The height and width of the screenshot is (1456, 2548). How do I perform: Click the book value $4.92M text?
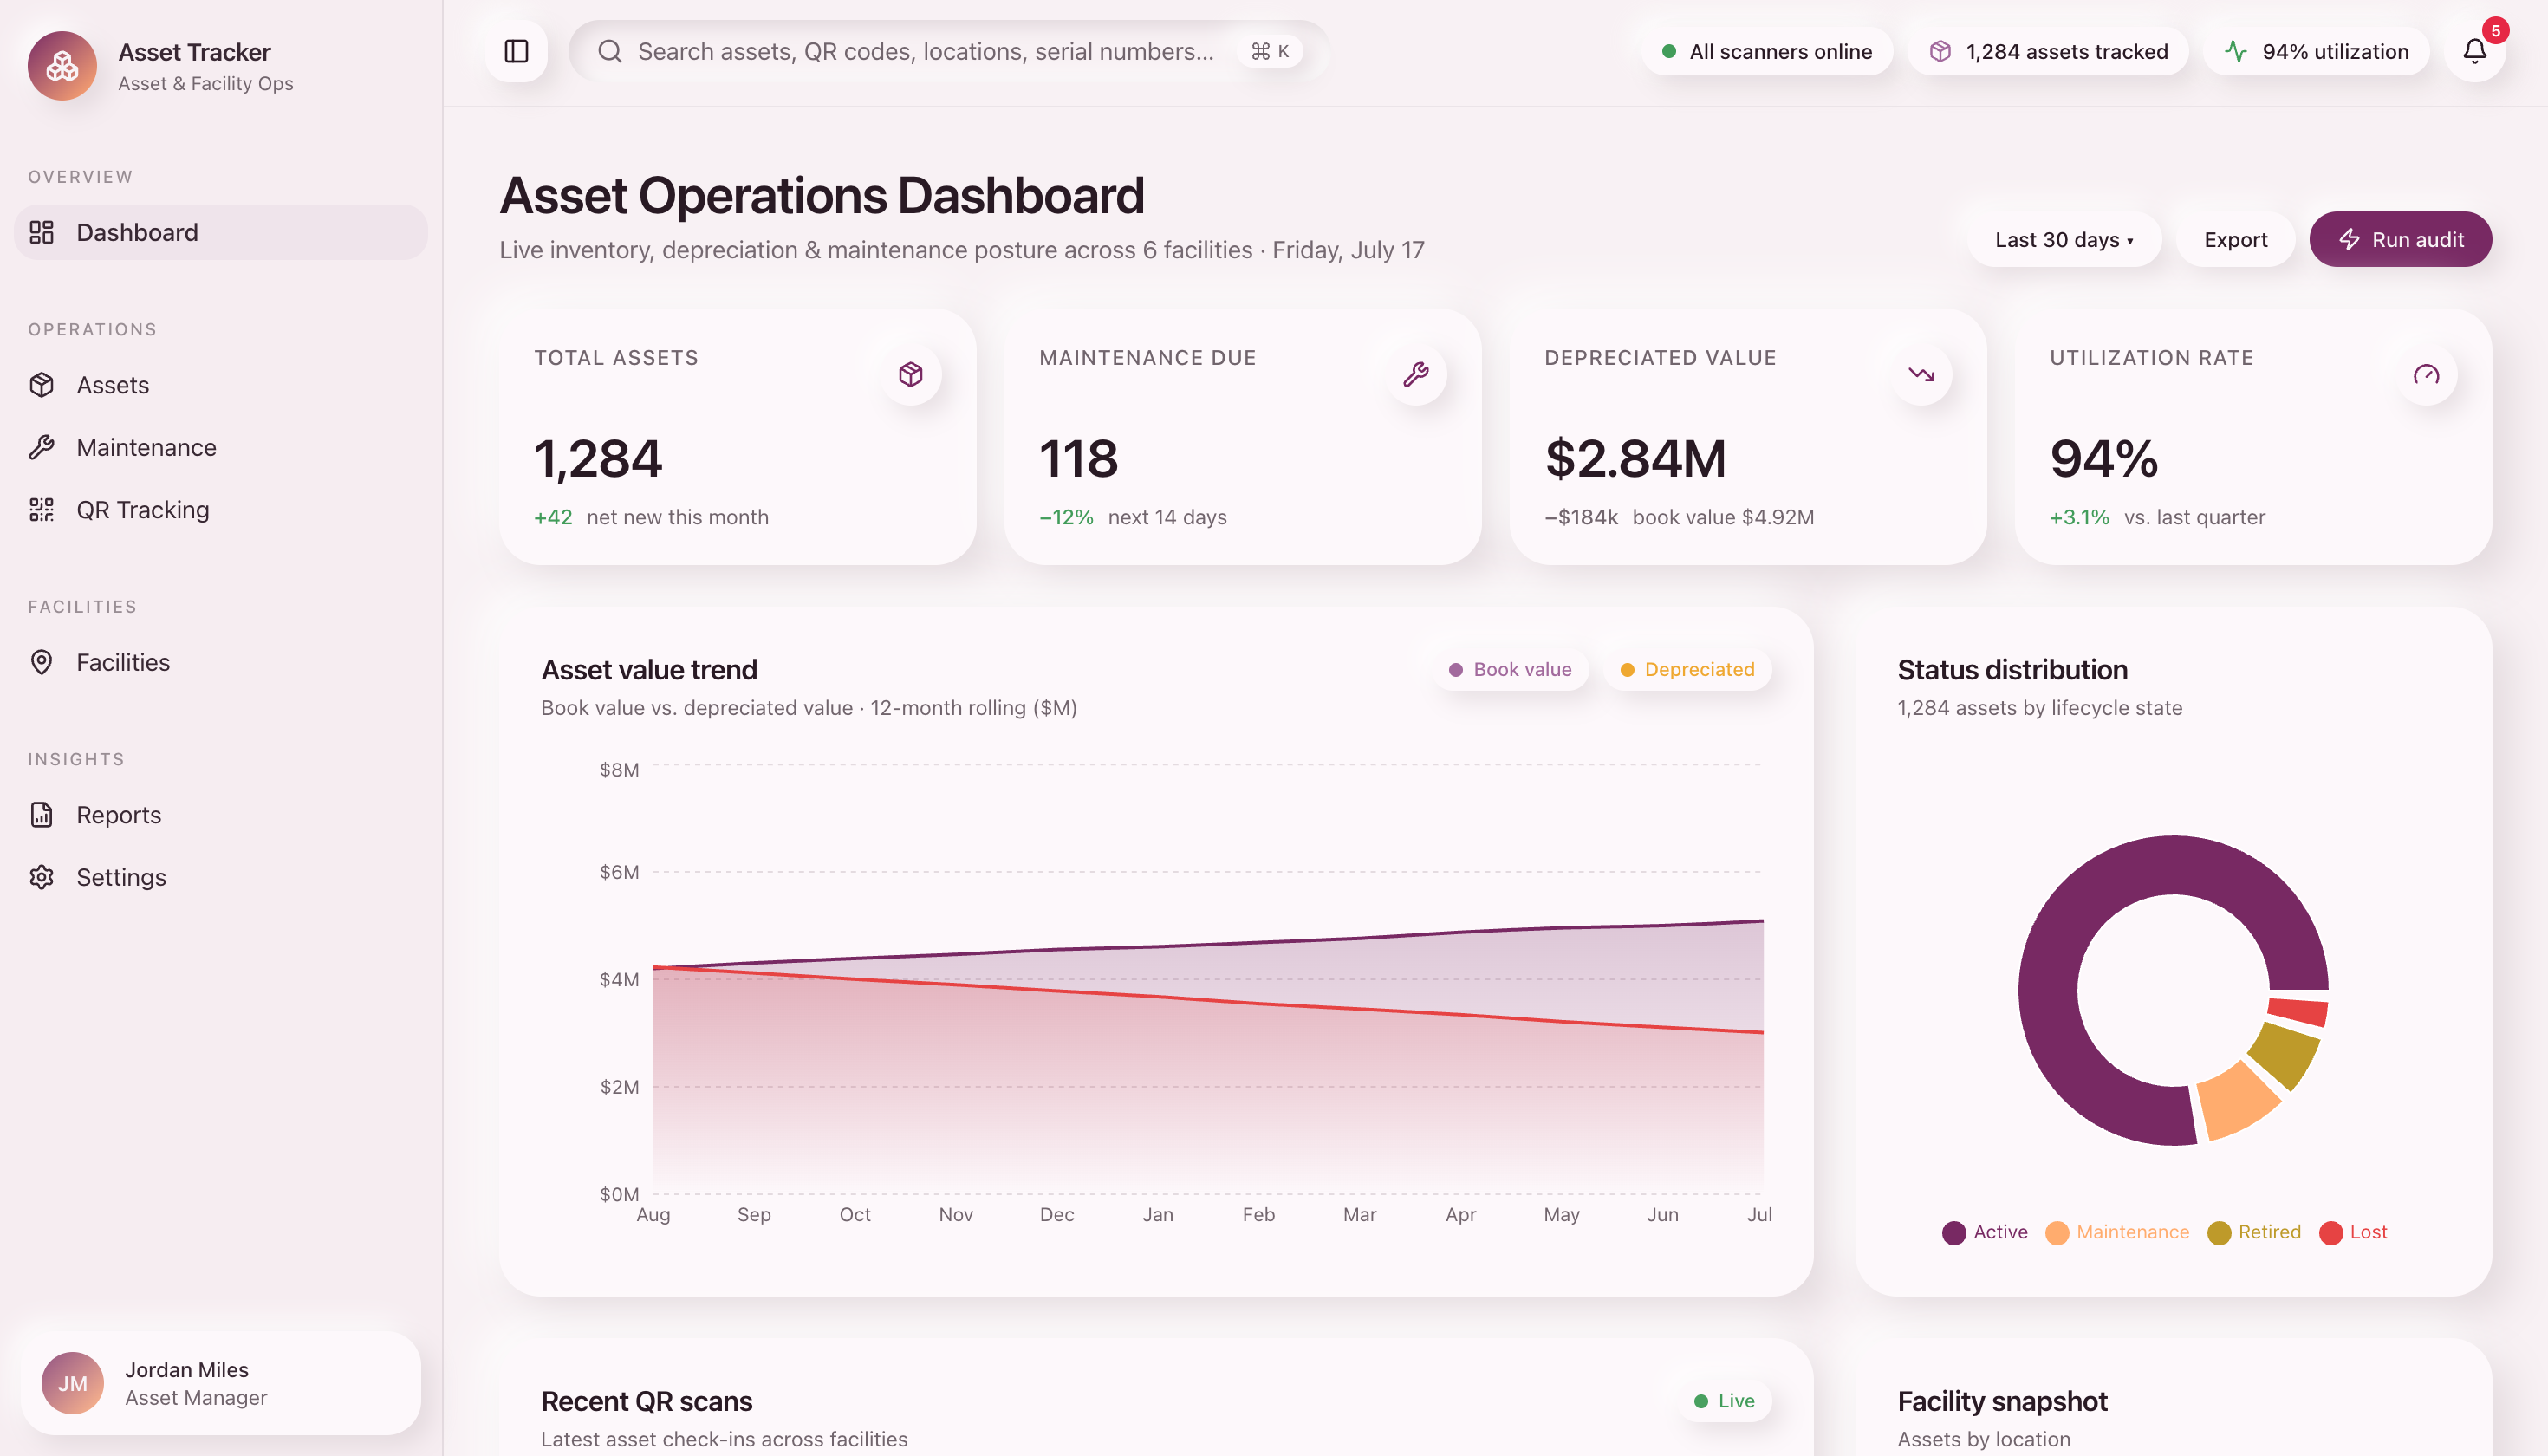1723,517
